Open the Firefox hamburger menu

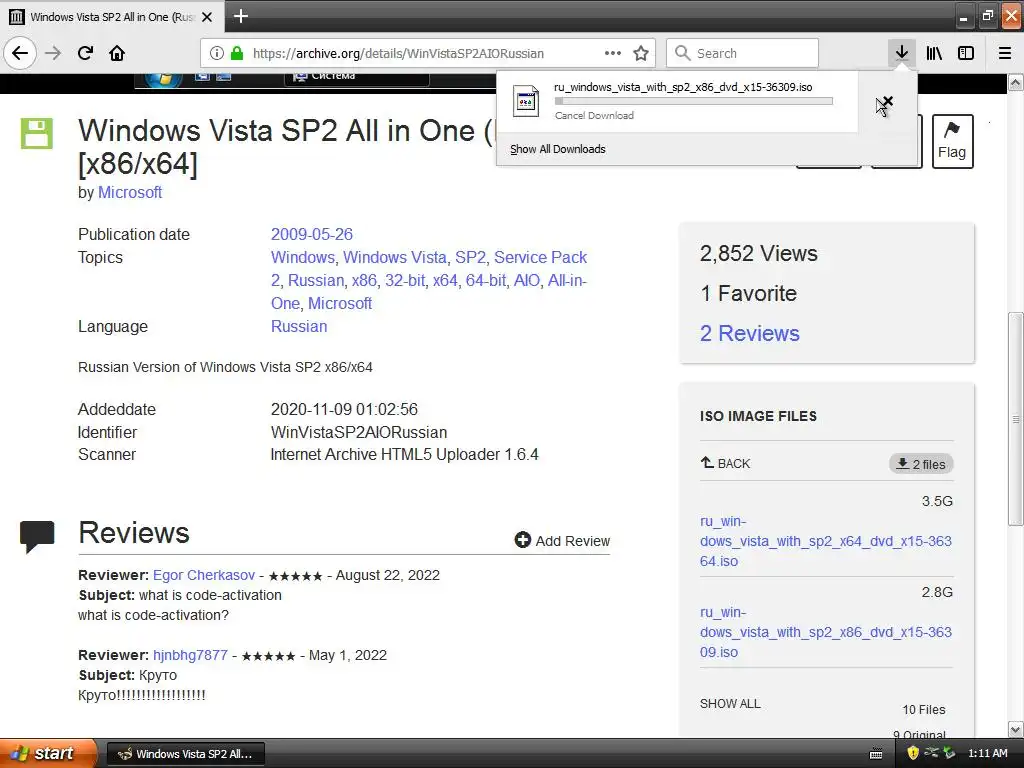[x=1004, y=53]
